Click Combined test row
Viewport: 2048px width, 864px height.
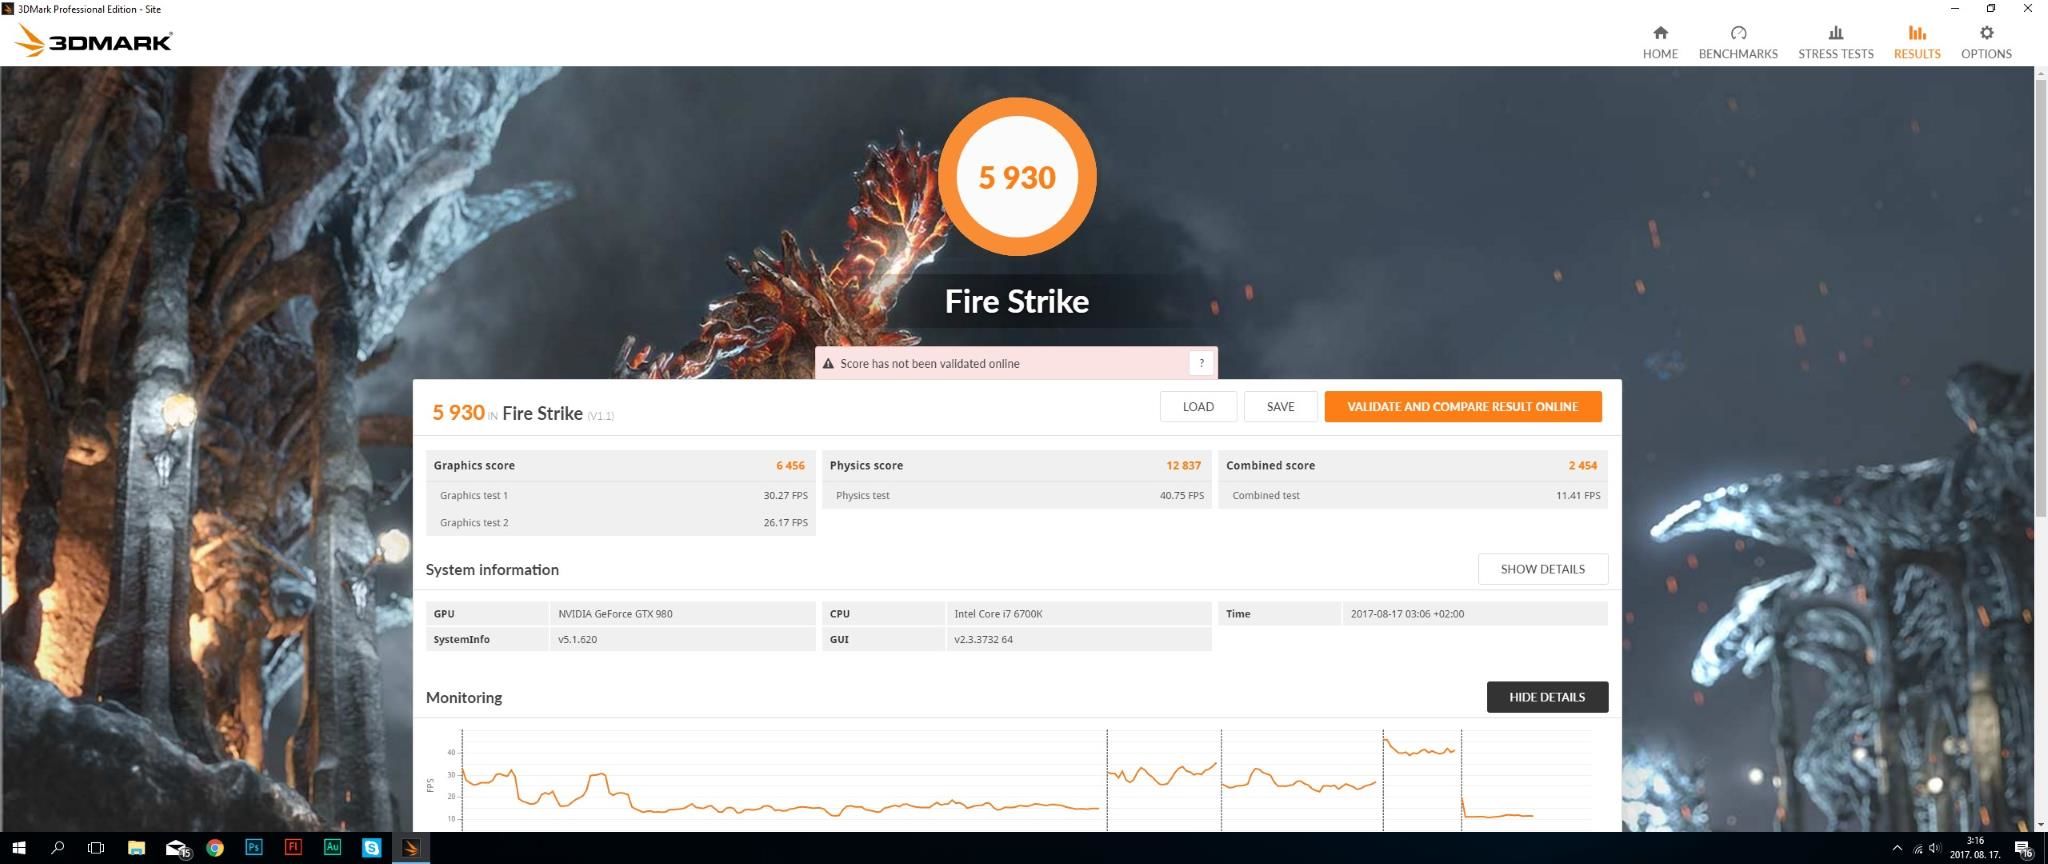point(1413,495)
